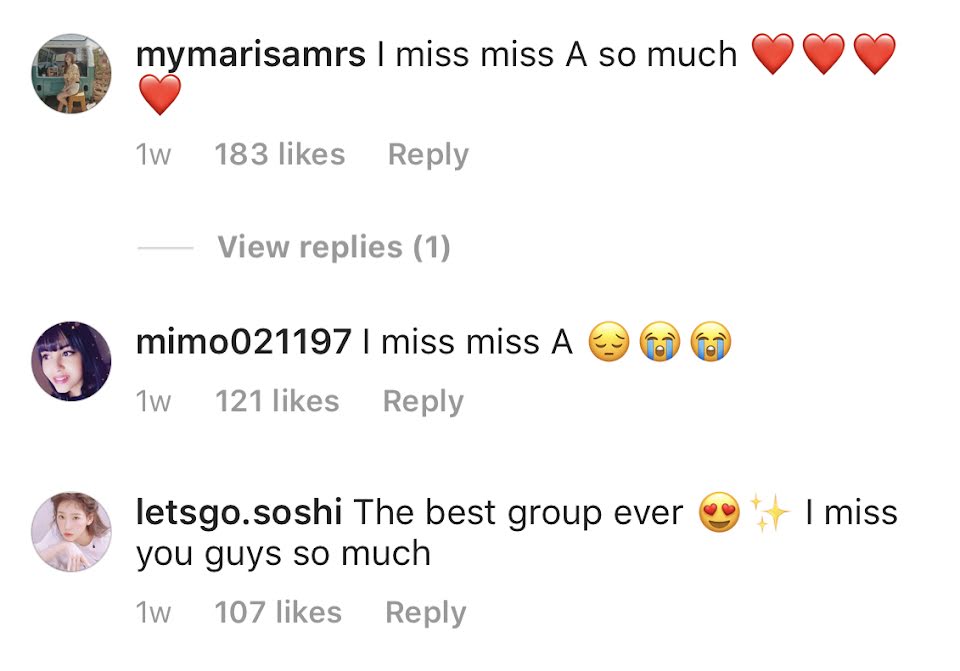The height and width of the screenshot is (671, 960).
Task: Reply to mimo021197 comment
Action: 423,402
